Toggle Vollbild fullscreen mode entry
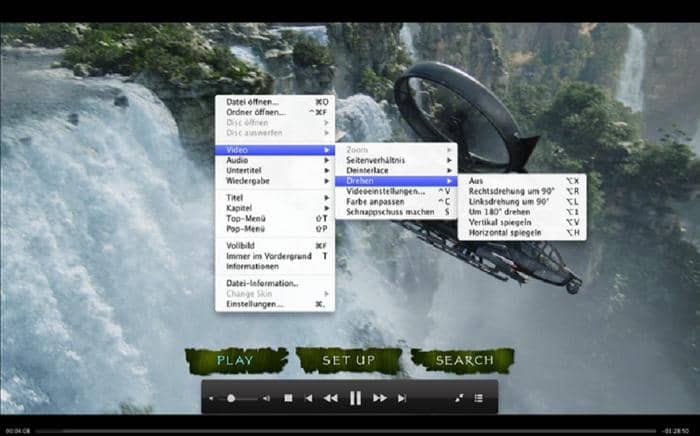 pos(275,246)
